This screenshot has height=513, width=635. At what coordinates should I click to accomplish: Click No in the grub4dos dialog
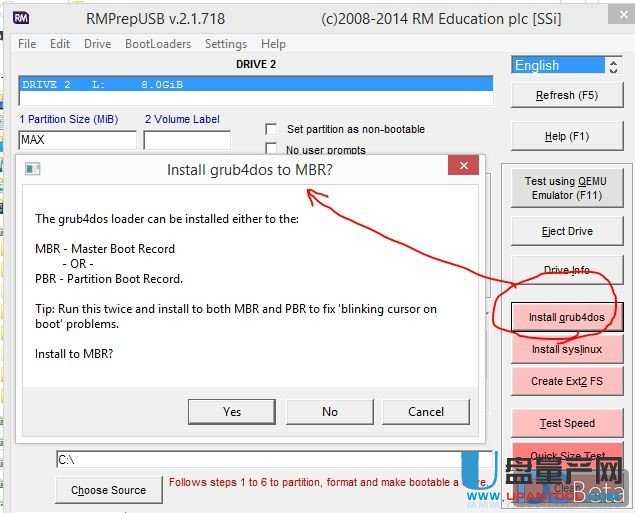pos(330,411)
